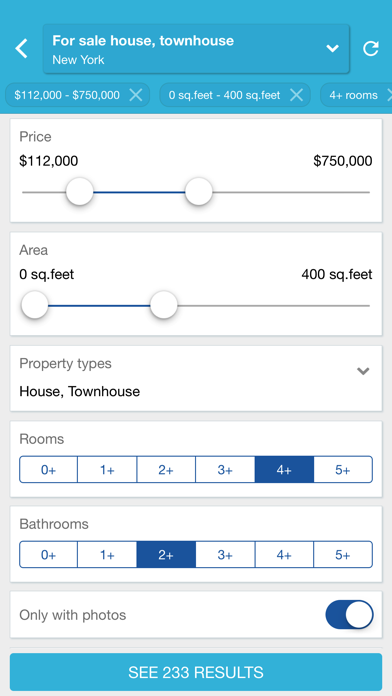
Task: Click the $750,000 maximum price value
Action: point(343,161)
